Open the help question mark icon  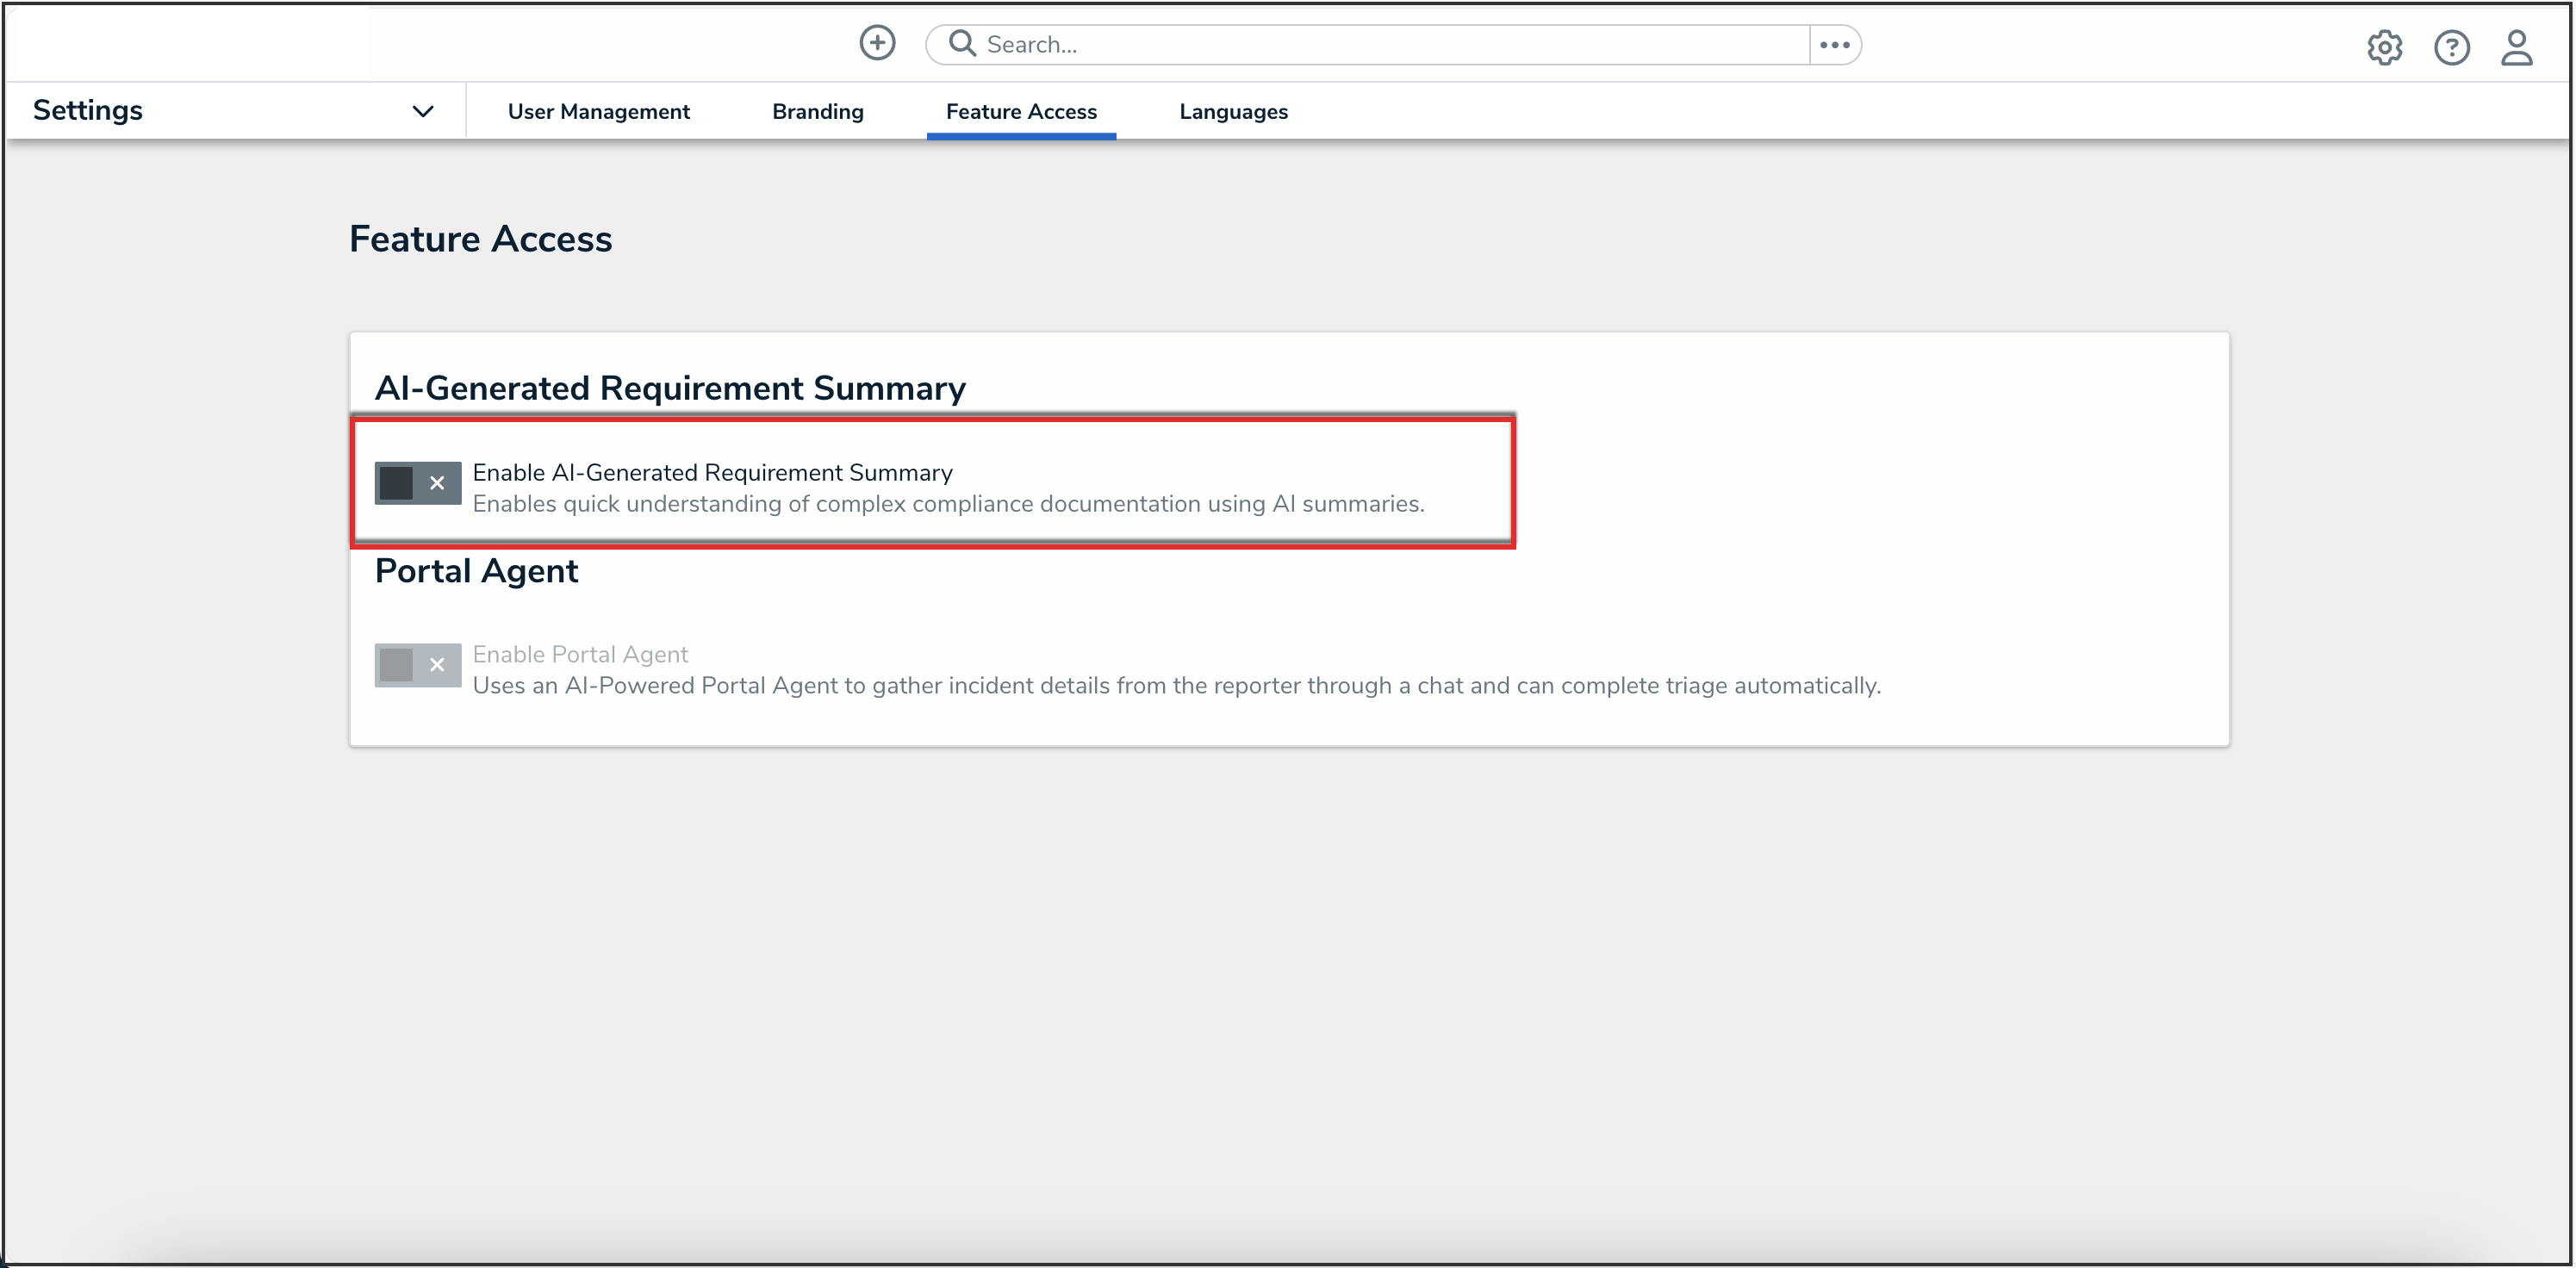pyautogui.click(x=2451, y=47)
